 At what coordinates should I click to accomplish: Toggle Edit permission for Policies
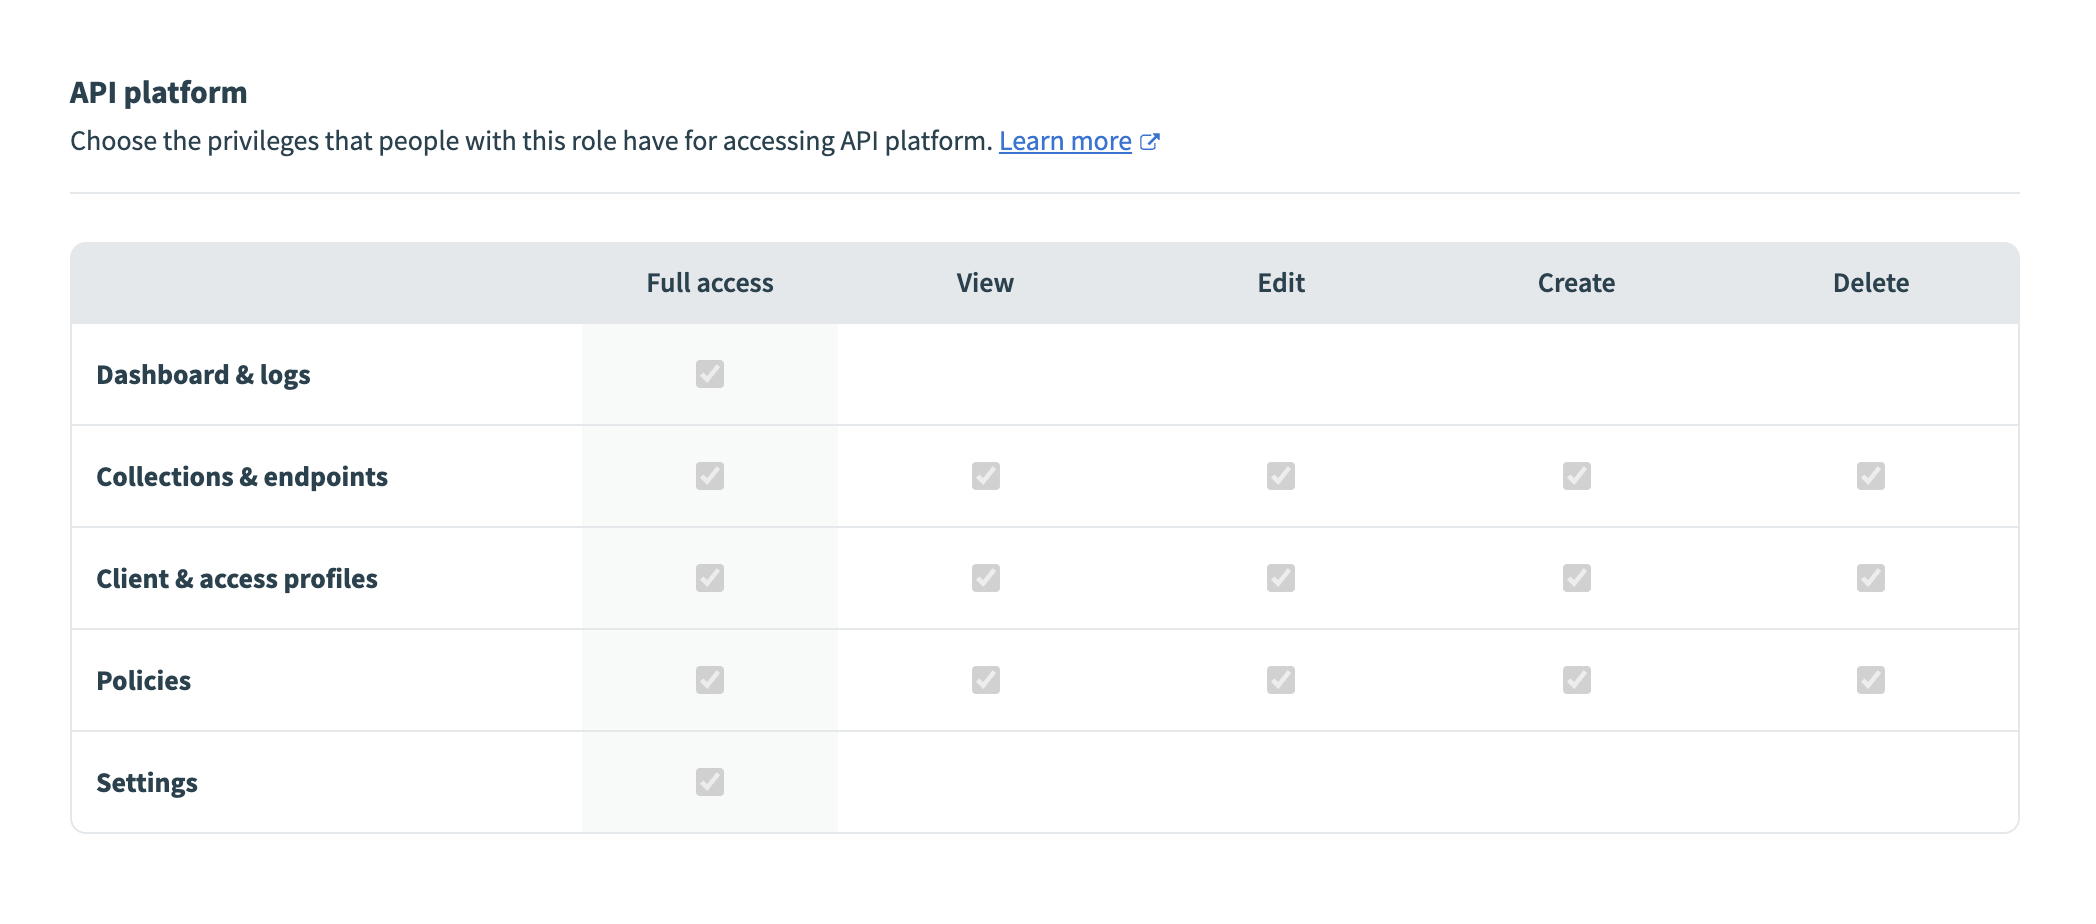pos(1280,680)
